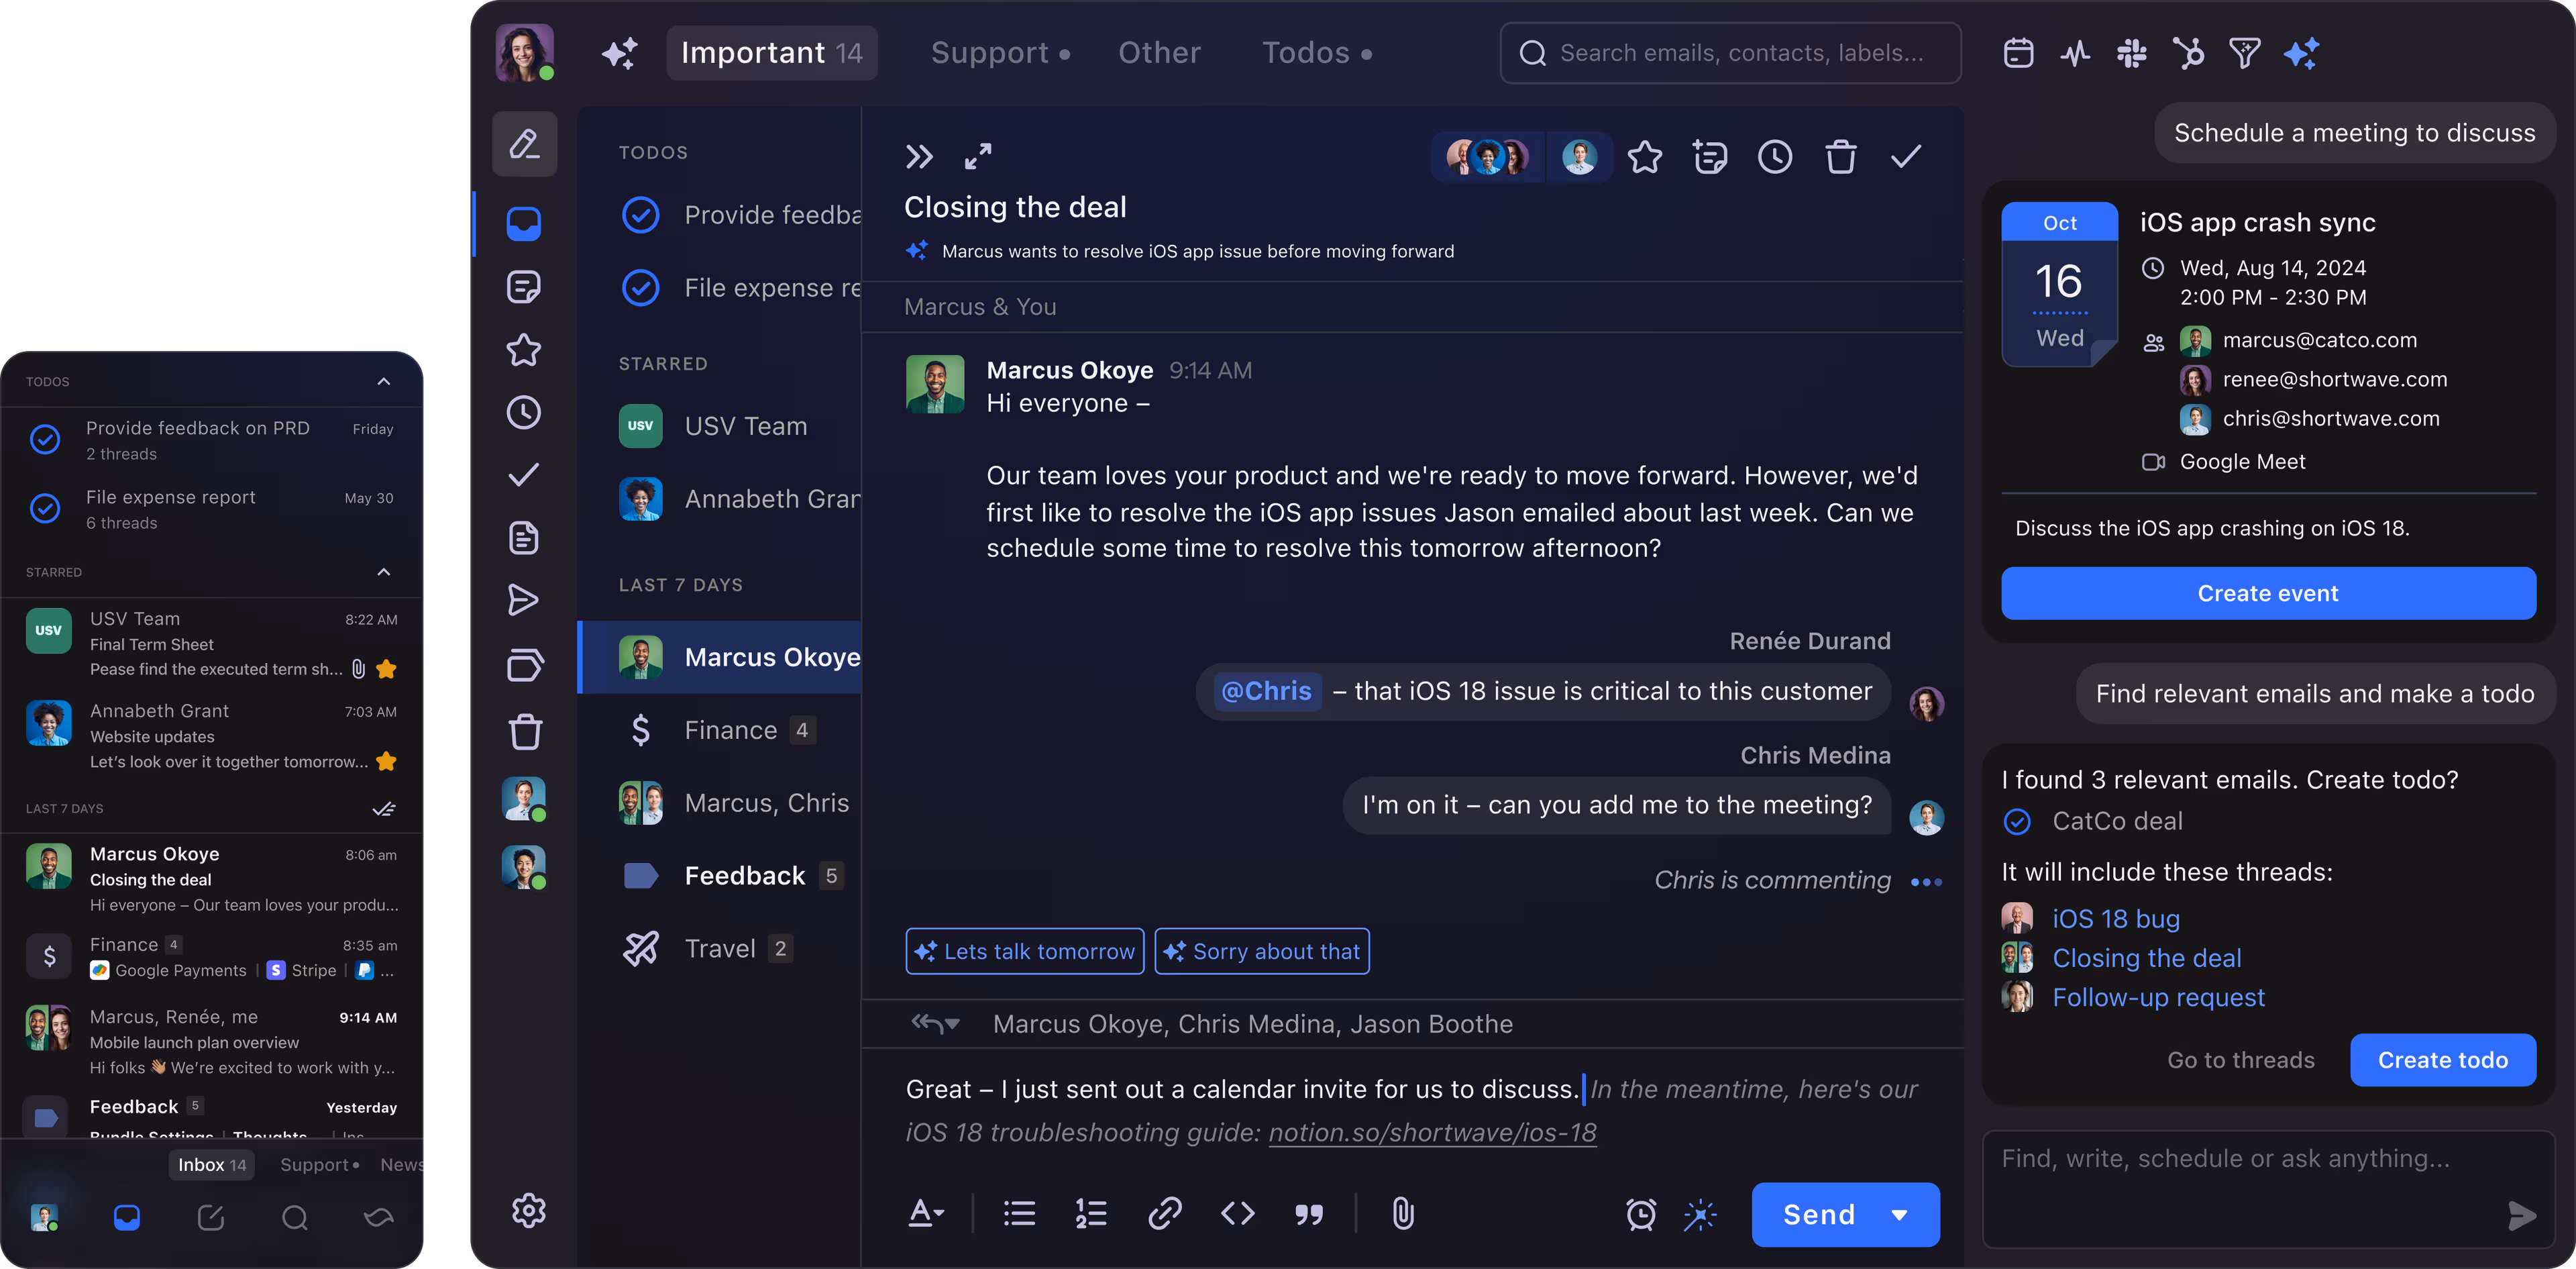
Task: Toggle the CatCo deal todo circle
Action: (x=2017, y=821)
